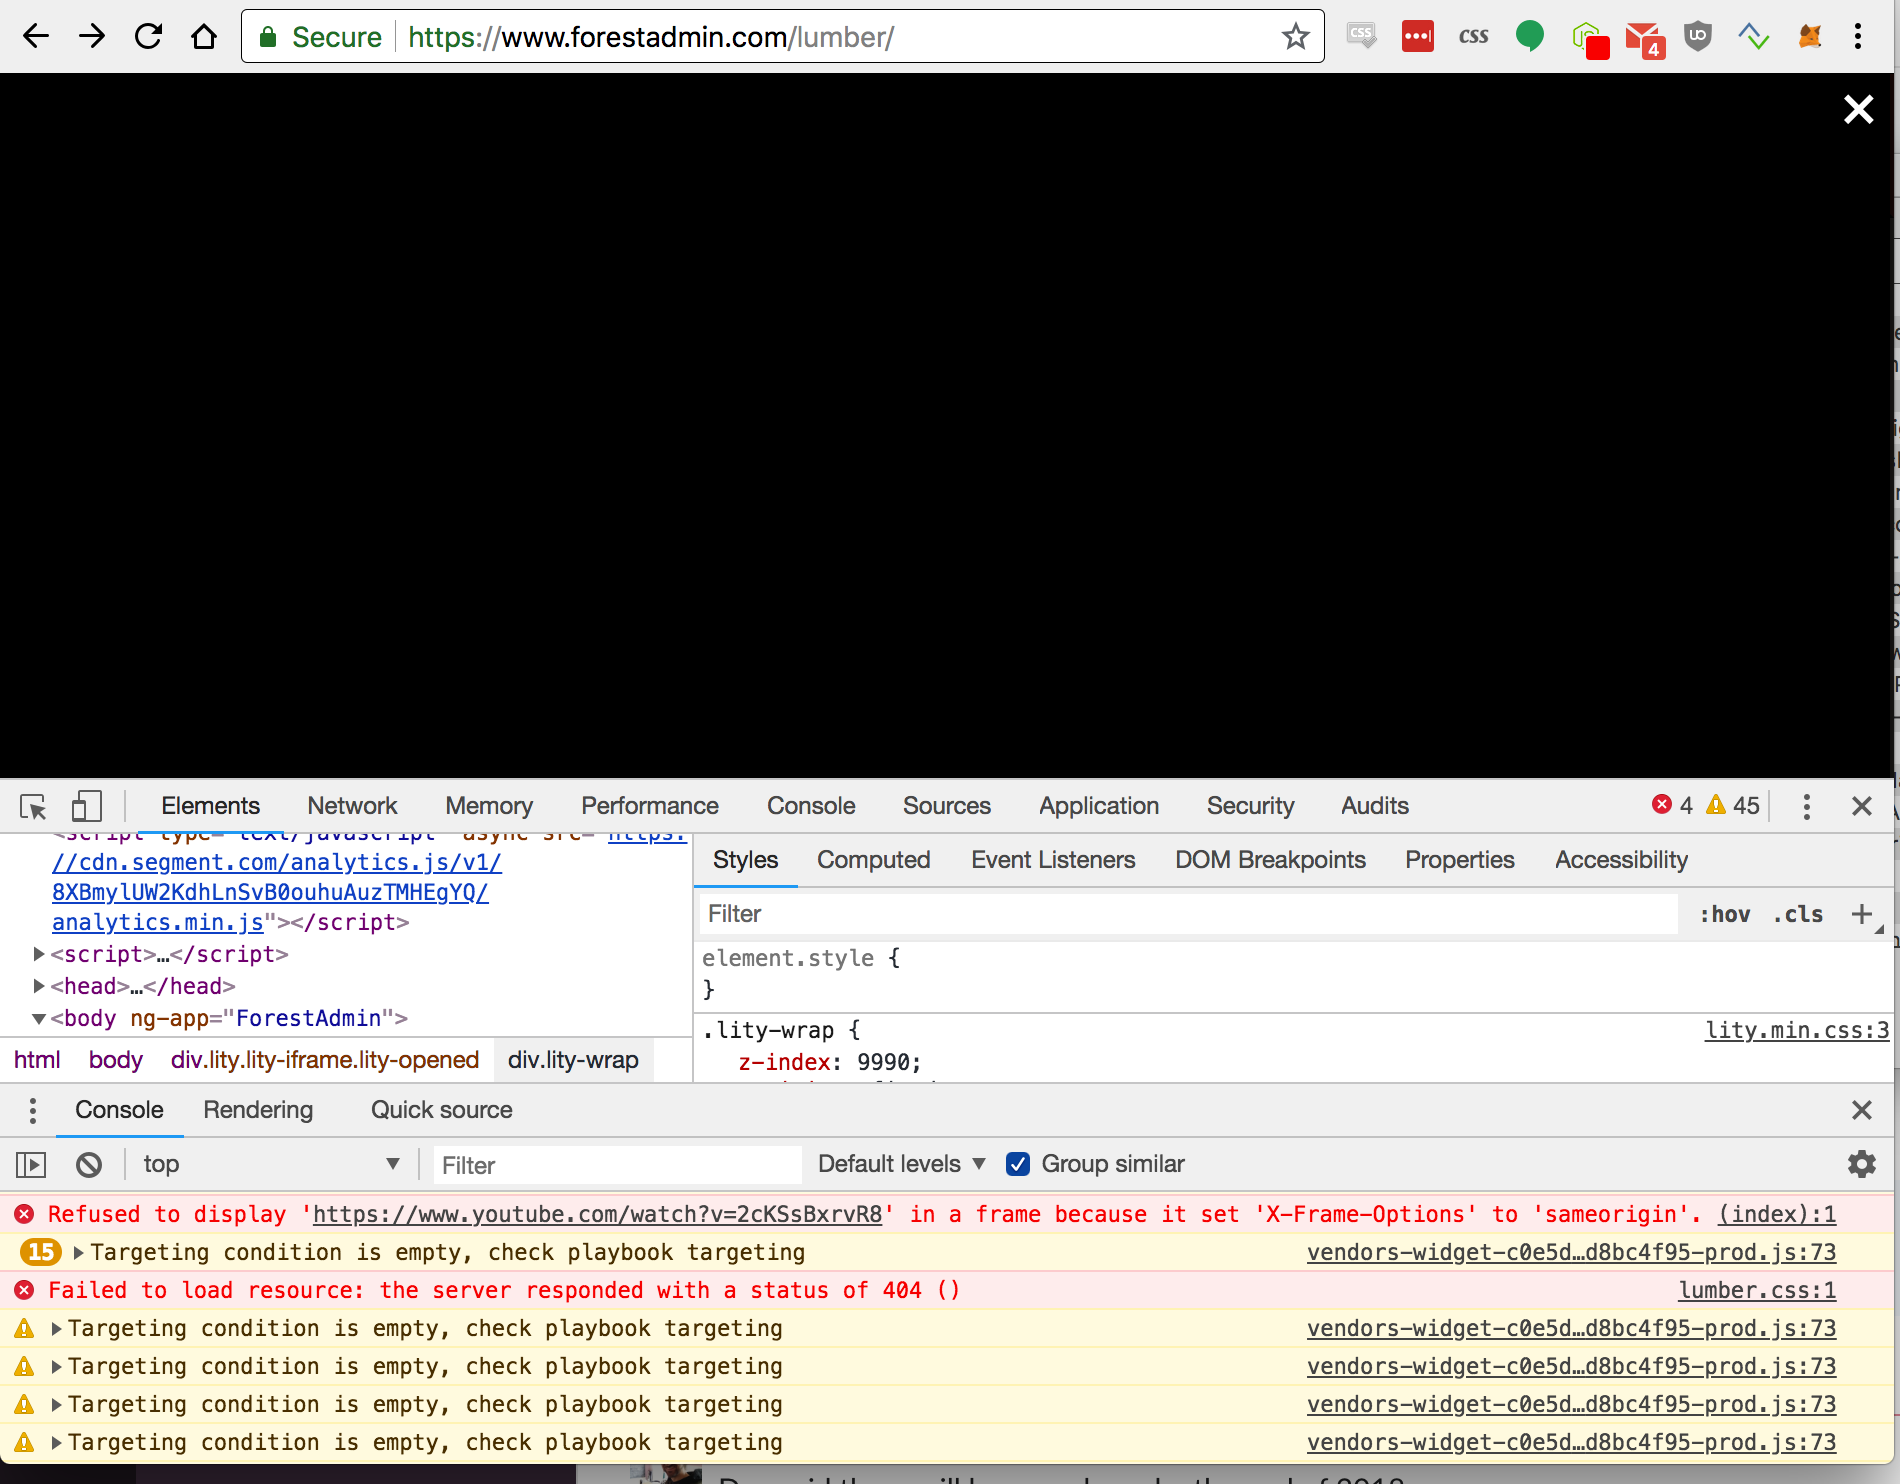Uncheck the Group similar checkbox
The height and width of the screenshot is (1484, 1900).
click(x=1018, y=1164)
